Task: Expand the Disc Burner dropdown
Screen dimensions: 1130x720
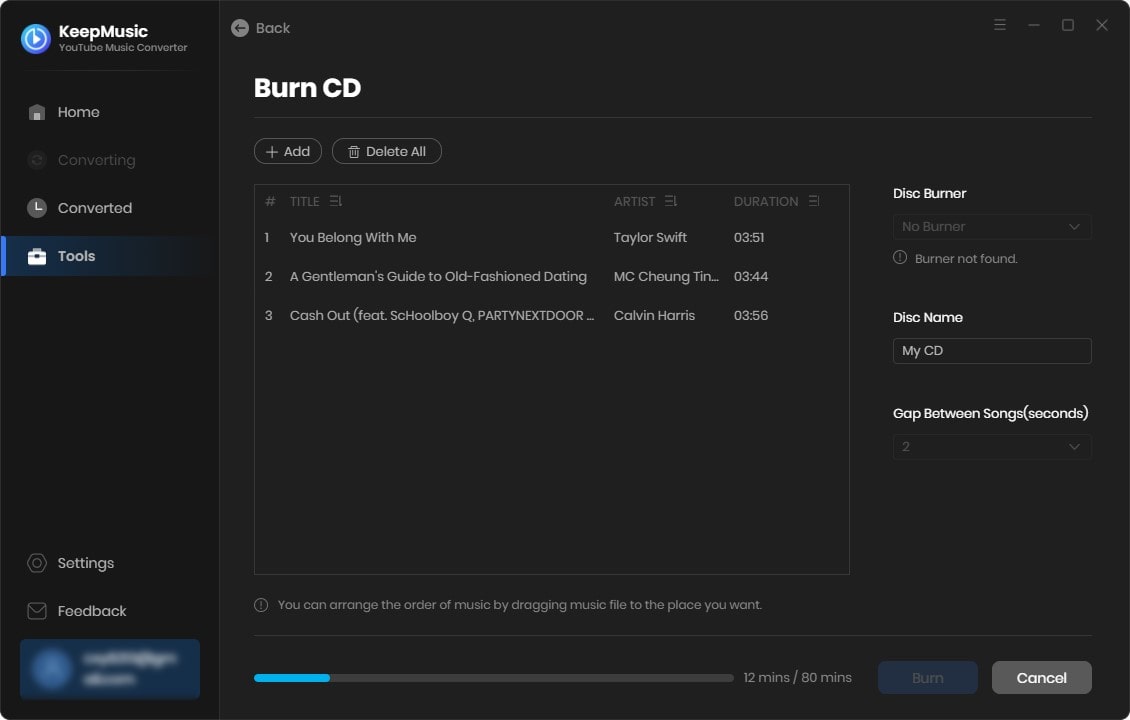Action: coord(991,227)
